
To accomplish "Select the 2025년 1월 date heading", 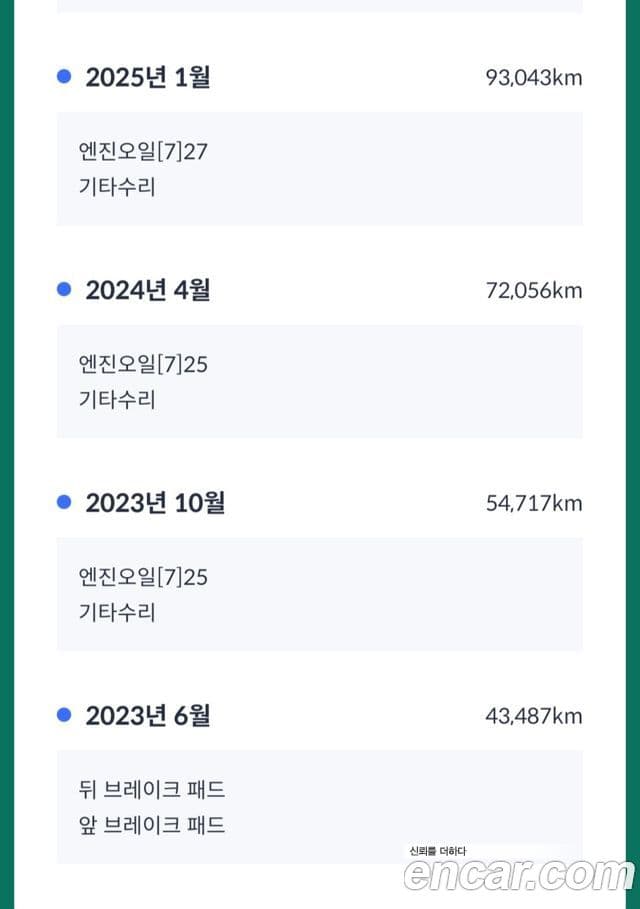I will 148,77.
